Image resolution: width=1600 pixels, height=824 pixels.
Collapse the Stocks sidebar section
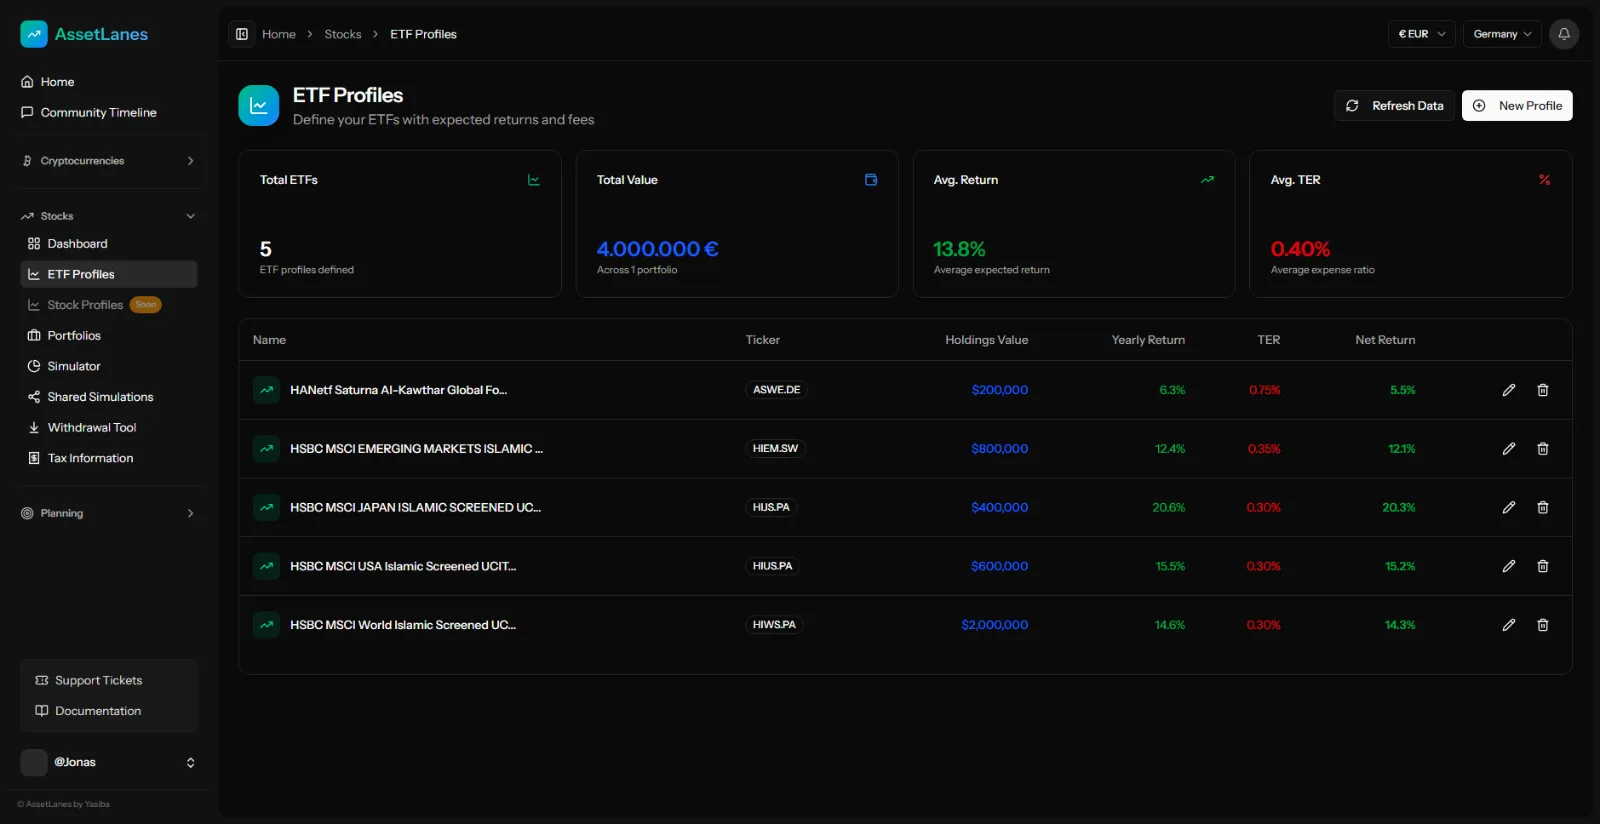tap(109, 216)
